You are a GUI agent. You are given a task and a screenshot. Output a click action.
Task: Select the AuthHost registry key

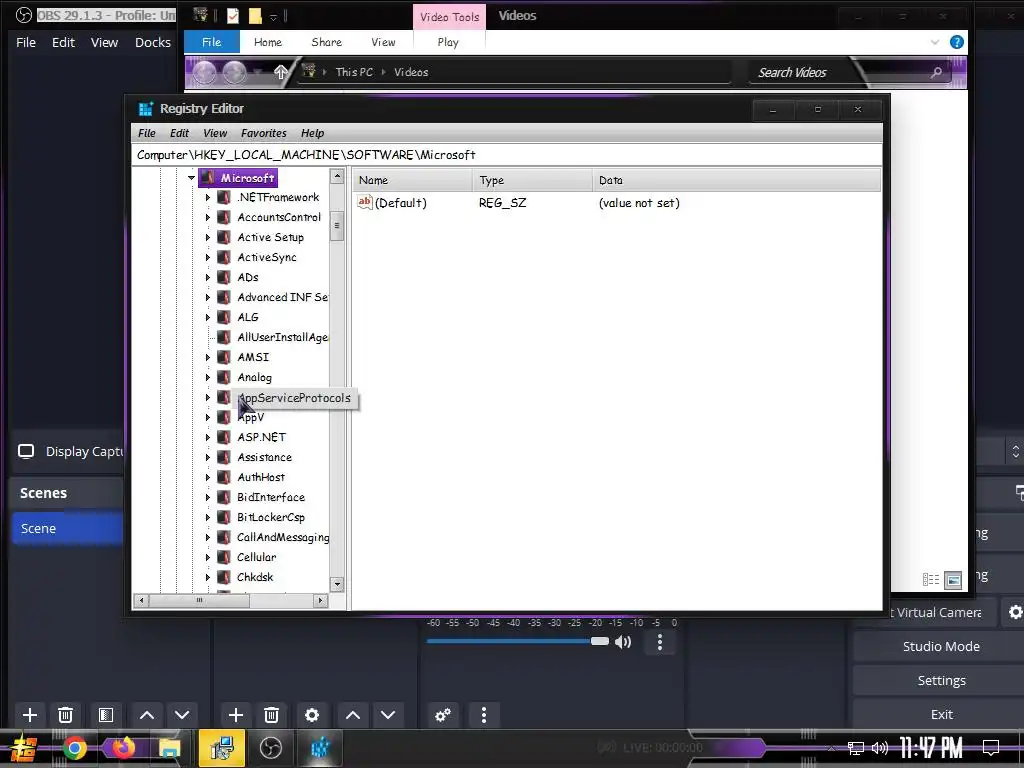click(261, 477)
